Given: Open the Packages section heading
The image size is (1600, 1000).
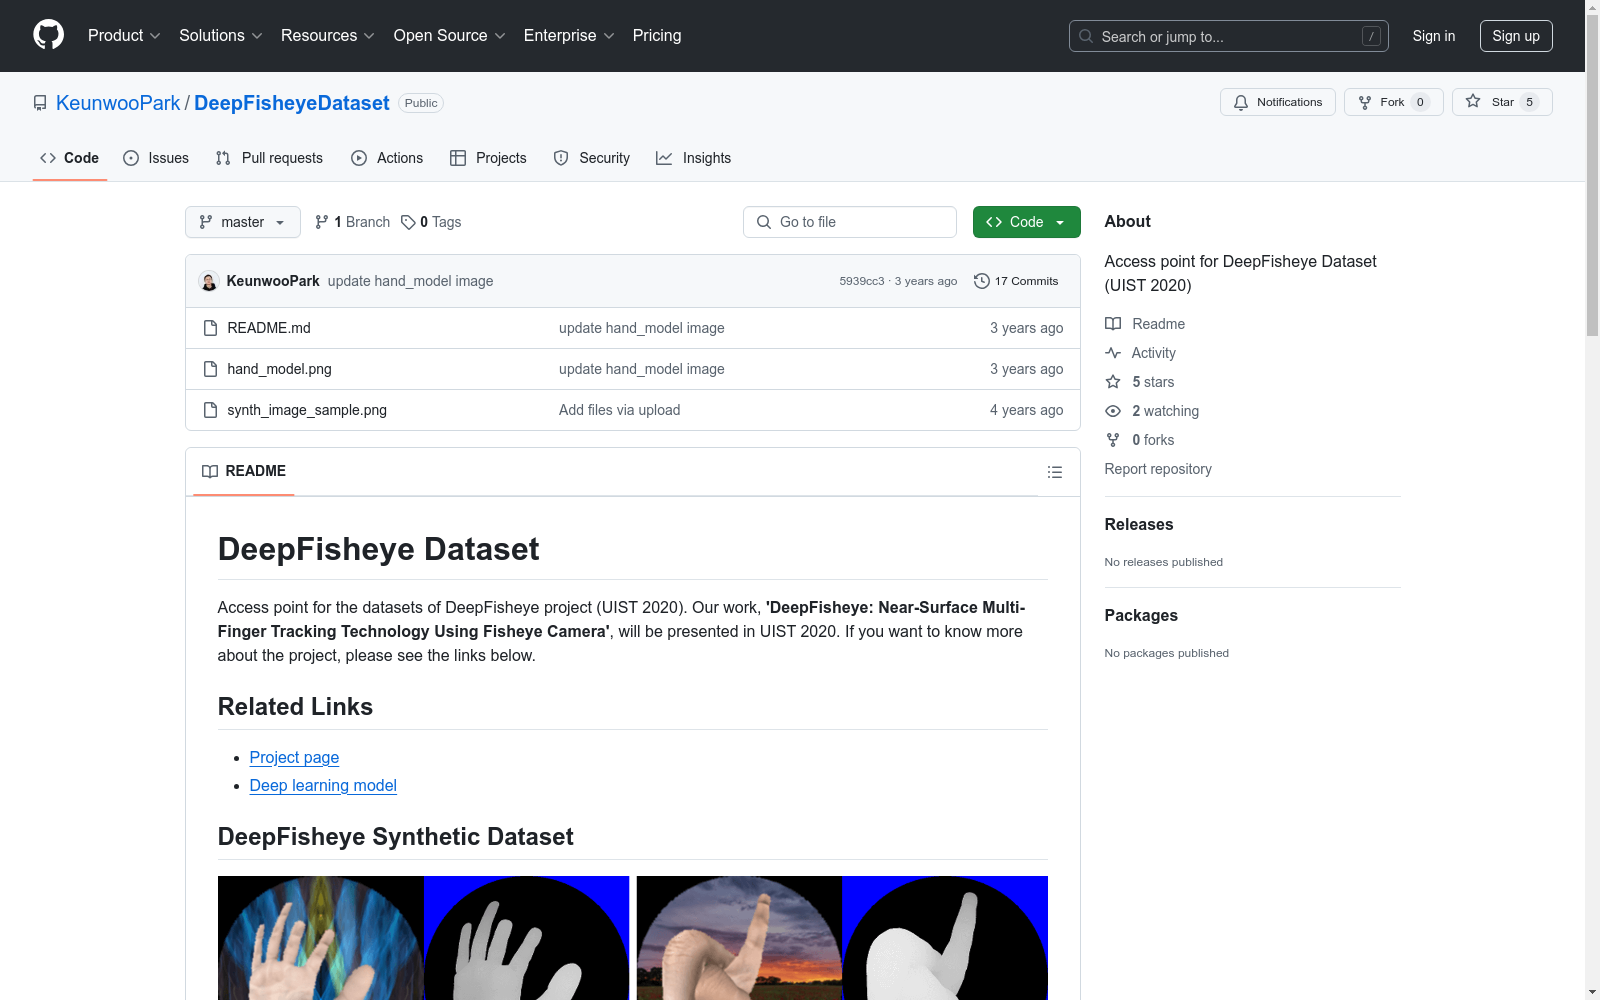Looking at the screenshot, I should pyautogui.click(x=1141, y=615).
